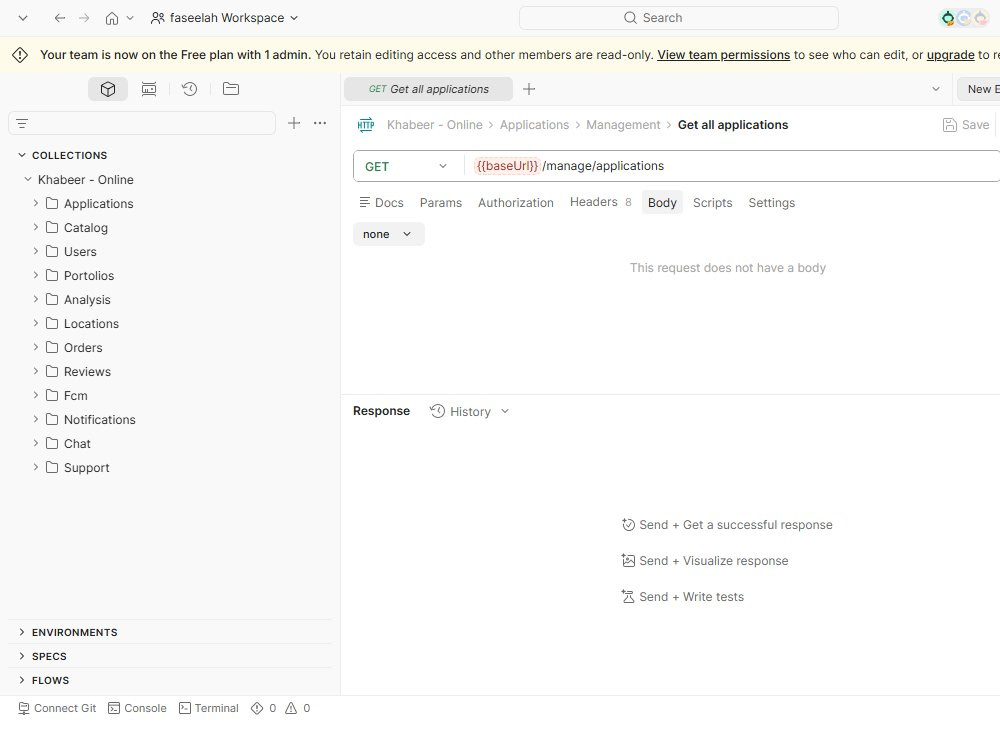Select the Chat folder

77,444
